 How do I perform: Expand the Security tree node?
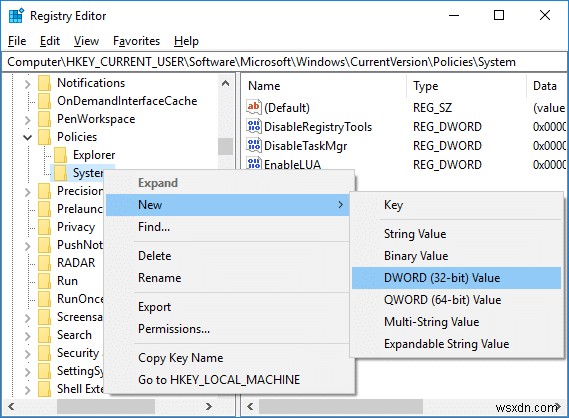point(28,354)
